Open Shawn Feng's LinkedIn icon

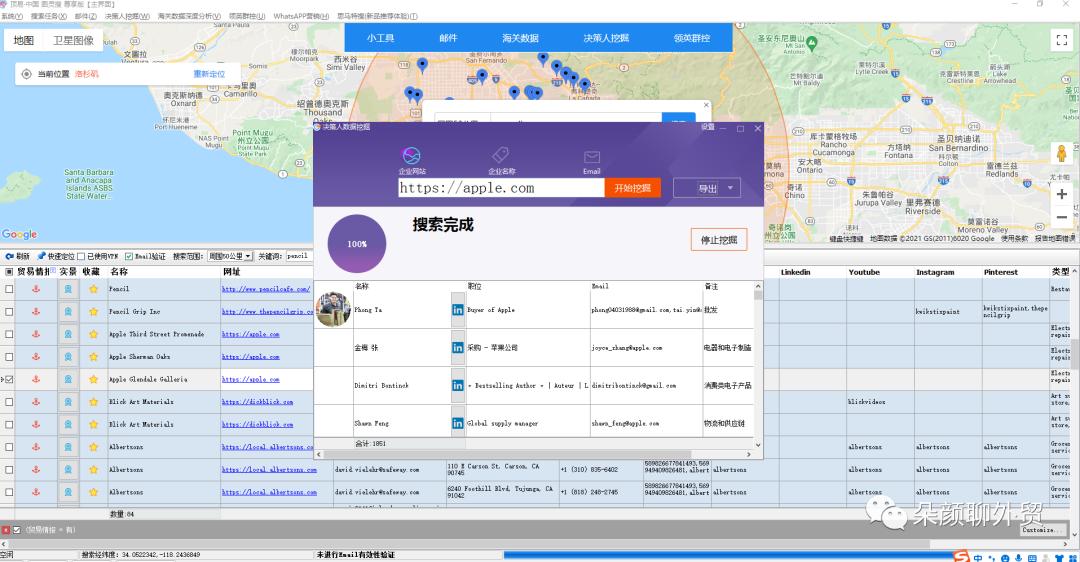[x=457, y=424]
